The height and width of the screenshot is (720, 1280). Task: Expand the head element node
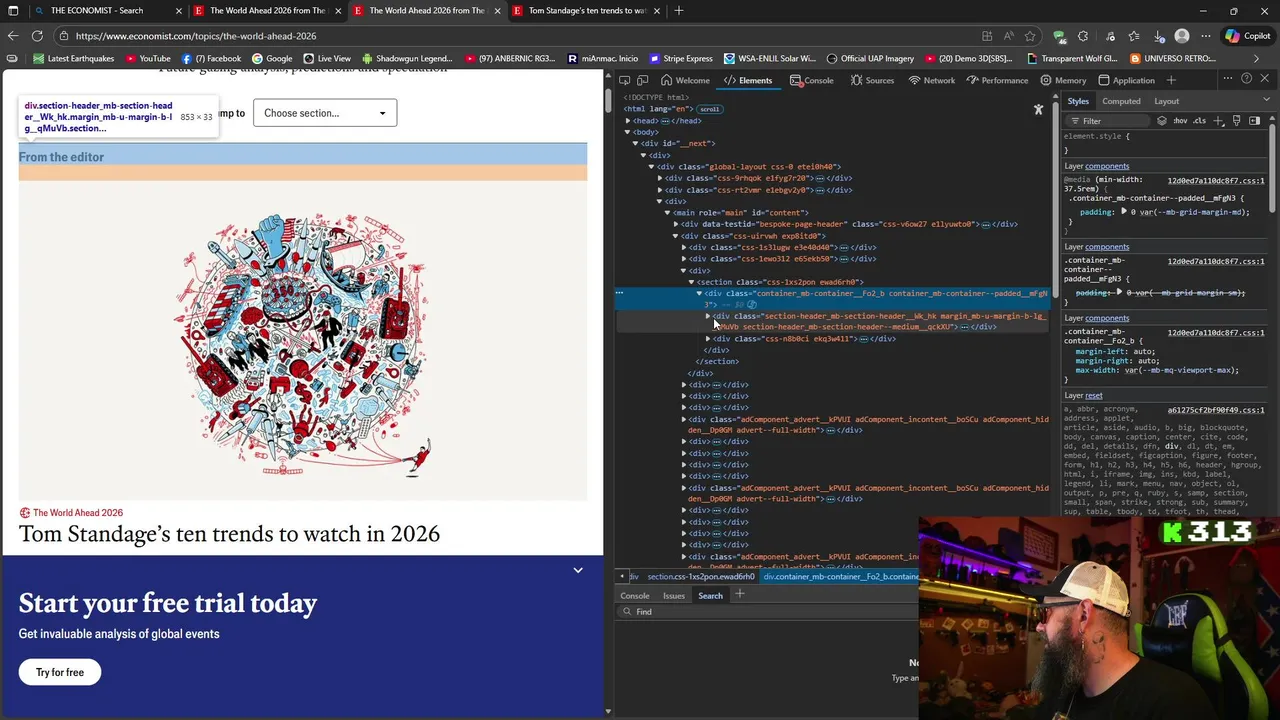(x=627, y=120)
